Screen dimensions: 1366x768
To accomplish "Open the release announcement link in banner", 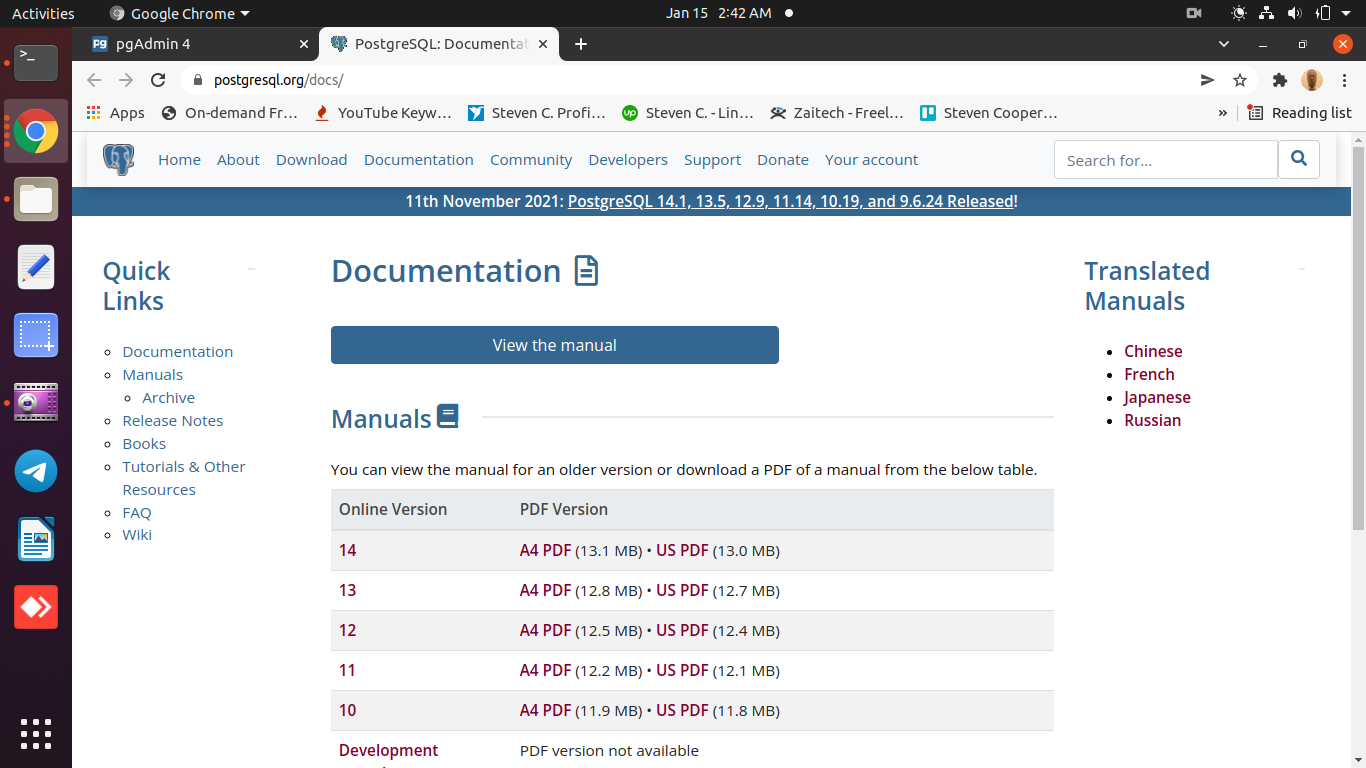I will pyautogui.click(x=790, y=201).
